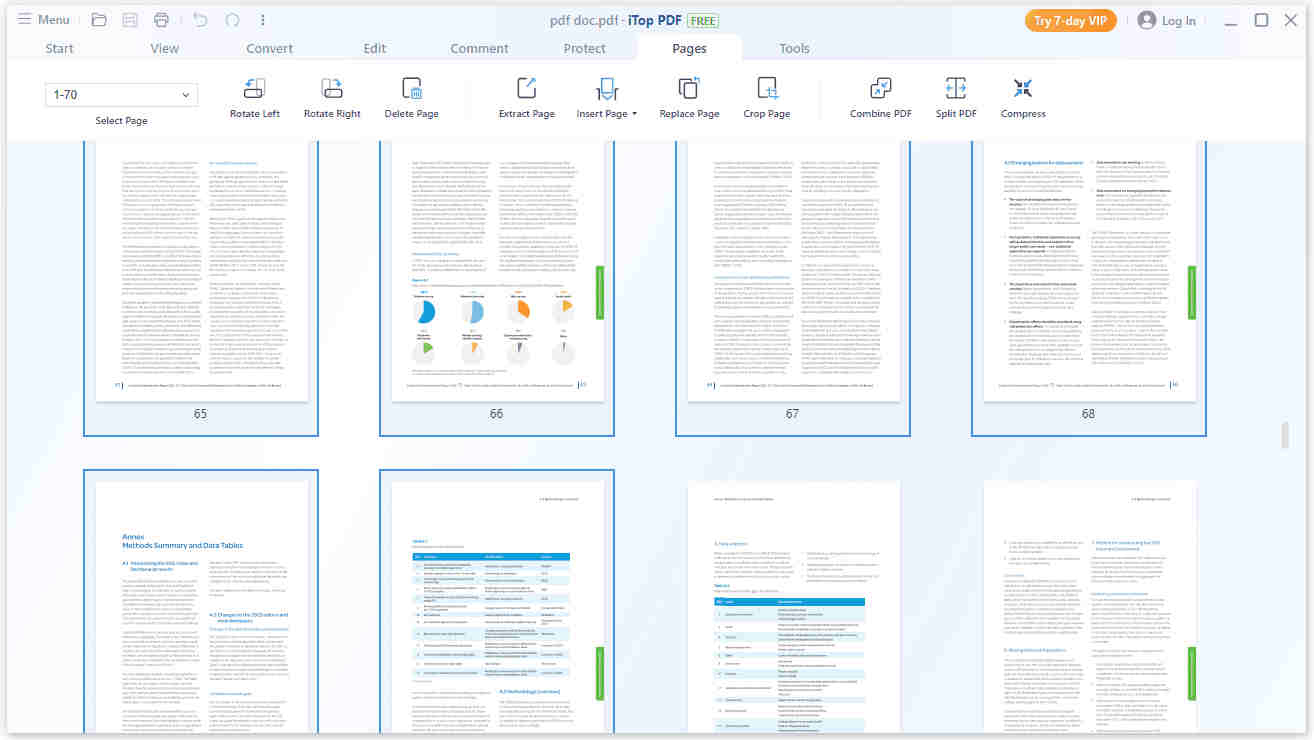Click the vertical scrollbar thumb
This screenshot has width=1314, height=740.
click(1285, 435)
